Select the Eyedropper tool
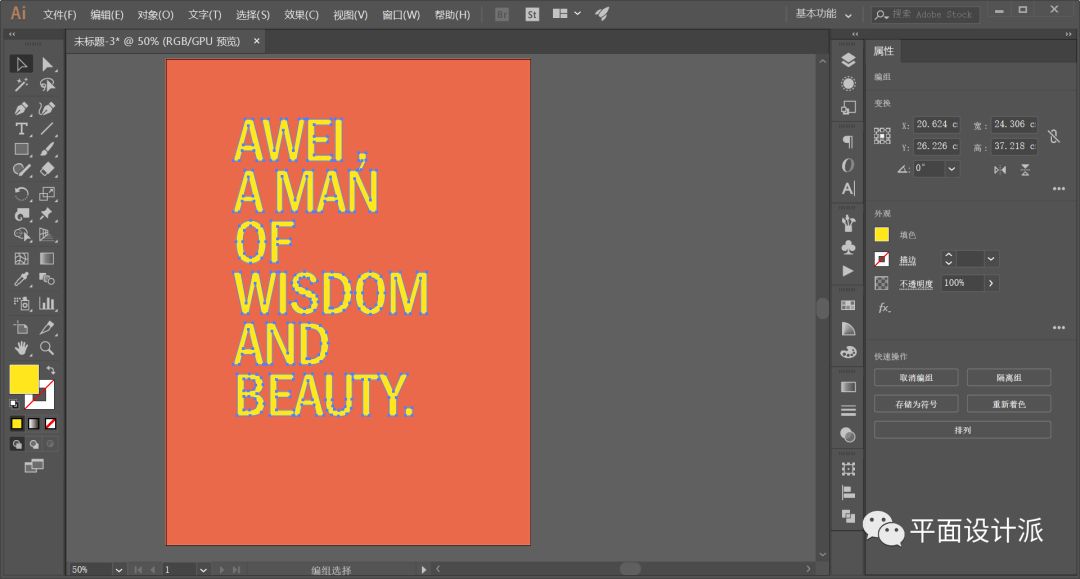1080x579 pixels. 21,280
